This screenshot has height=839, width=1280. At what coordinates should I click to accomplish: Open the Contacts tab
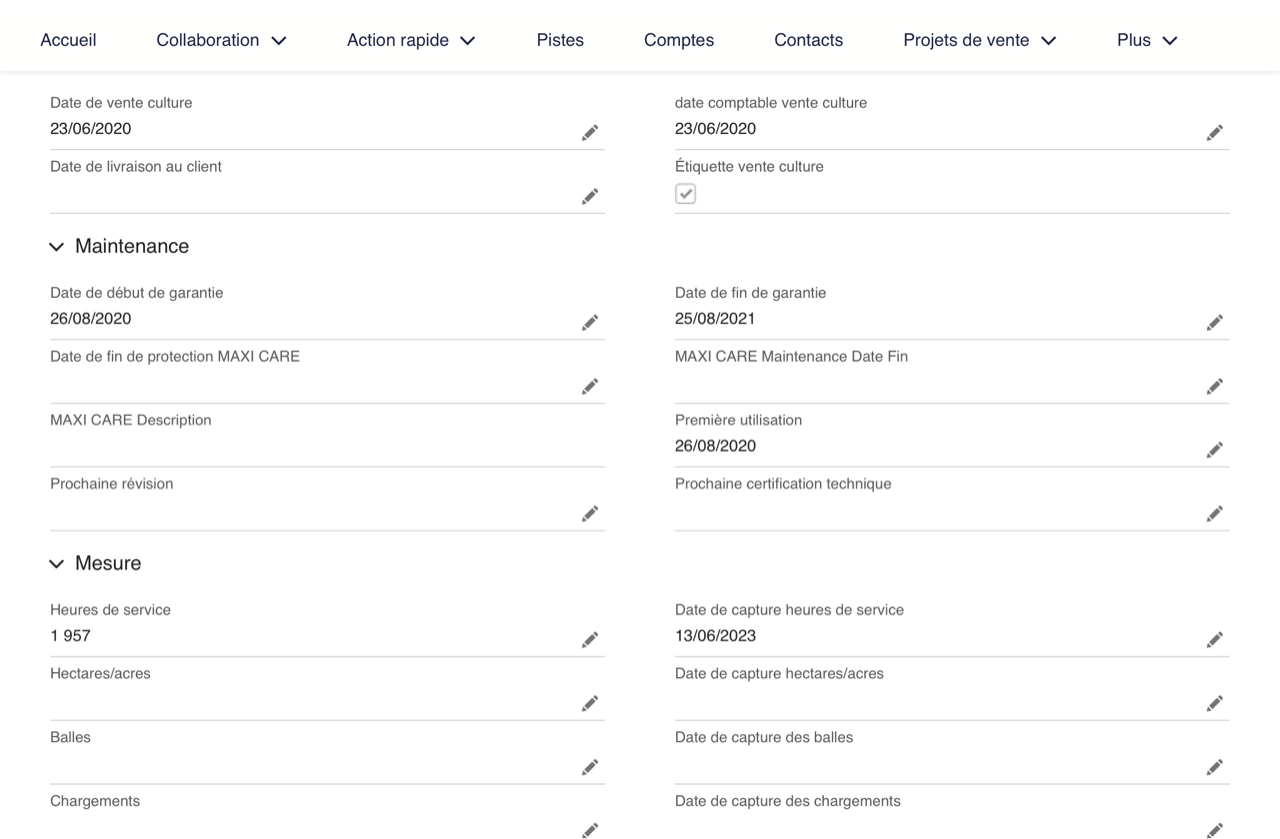click(808, 40)
